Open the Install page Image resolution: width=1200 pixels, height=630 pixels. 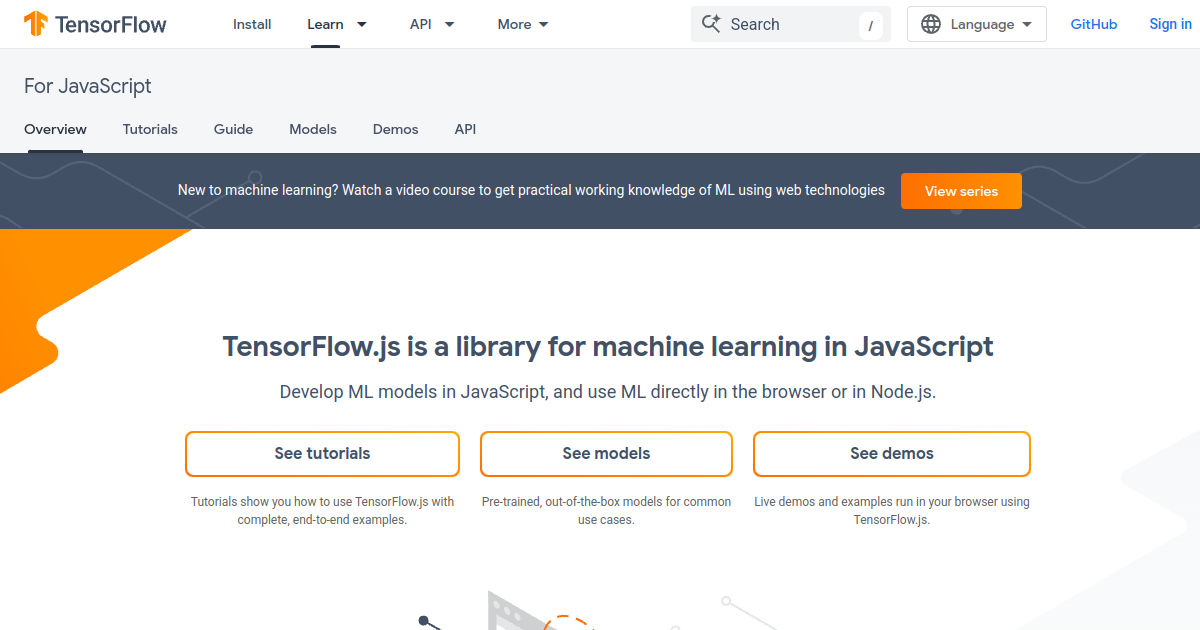(x=252, y=24)
